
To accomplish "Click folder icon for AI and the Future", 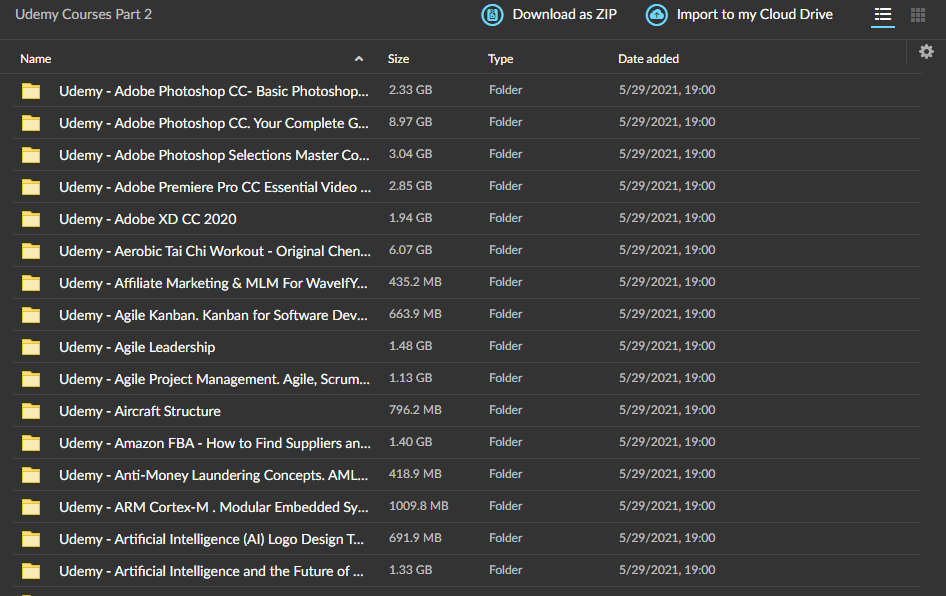I will [31, 570].
